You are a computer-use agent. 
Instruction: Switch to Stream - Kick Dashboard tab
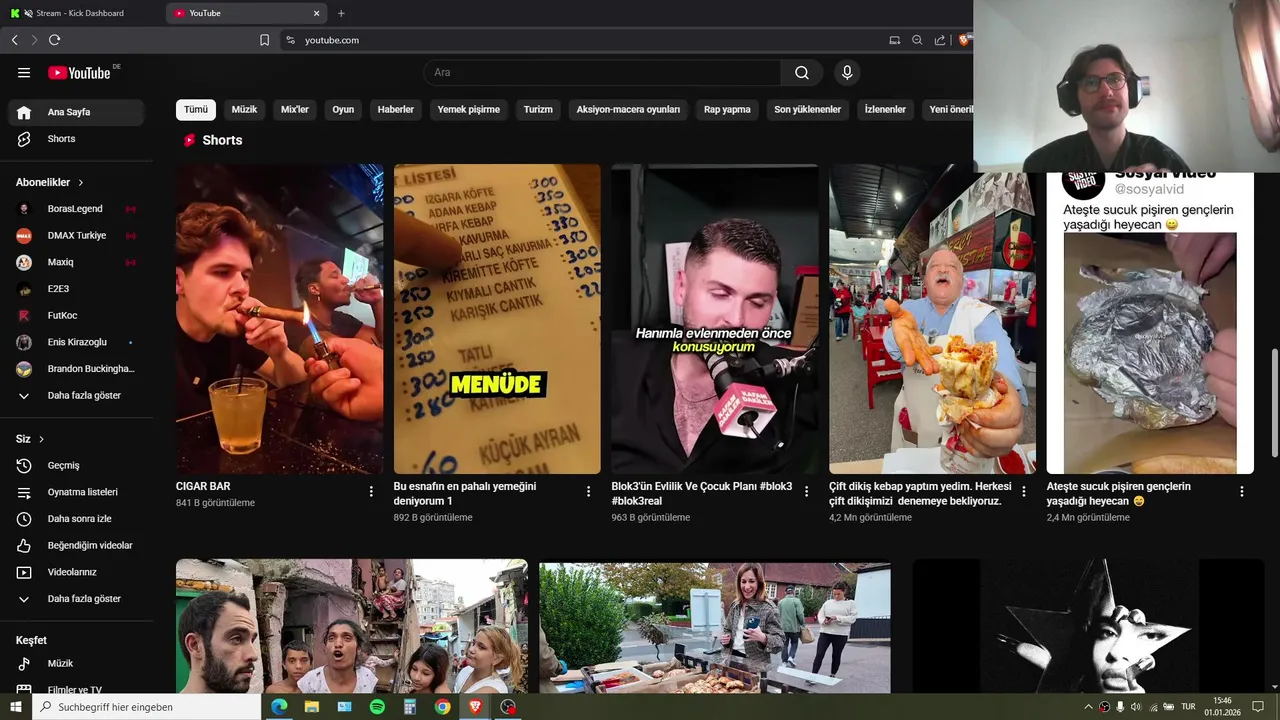pos(82,13)
